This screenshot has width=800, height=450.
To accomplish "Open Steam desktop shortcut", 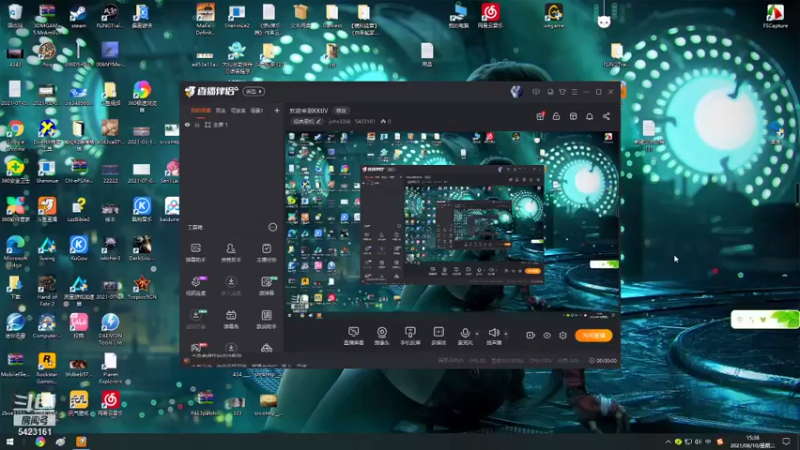I will coord(78,16).
